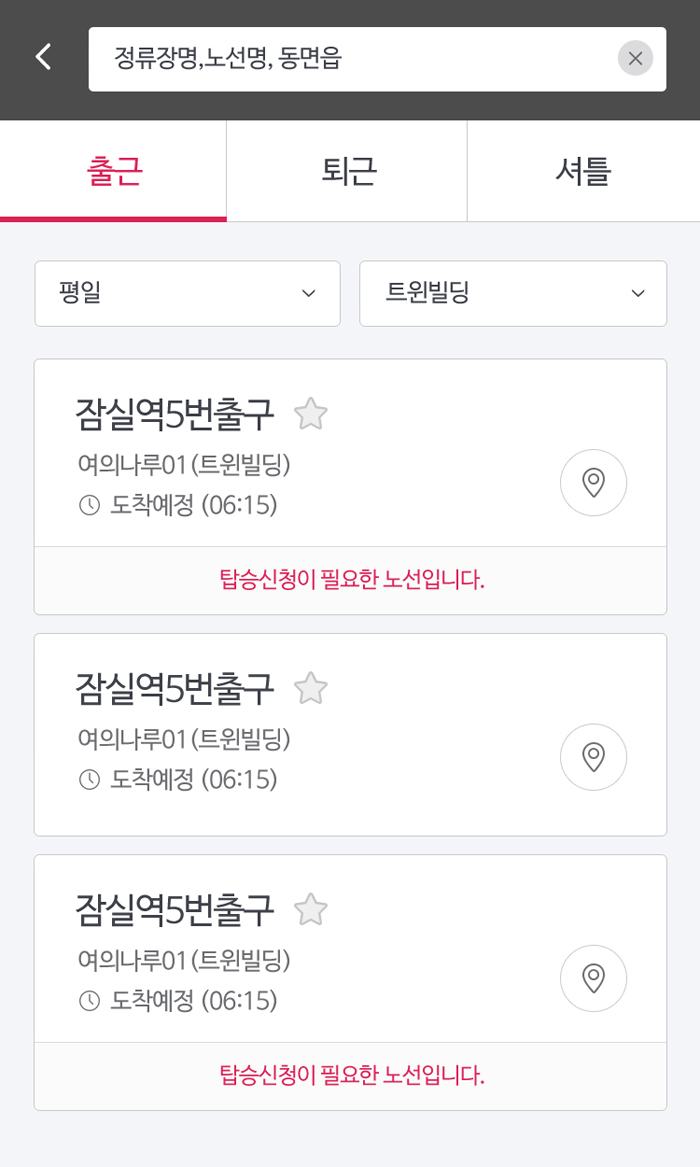Open the 셔틀 tab
This screenshot has height=1167, width=700.
point(583,171)
